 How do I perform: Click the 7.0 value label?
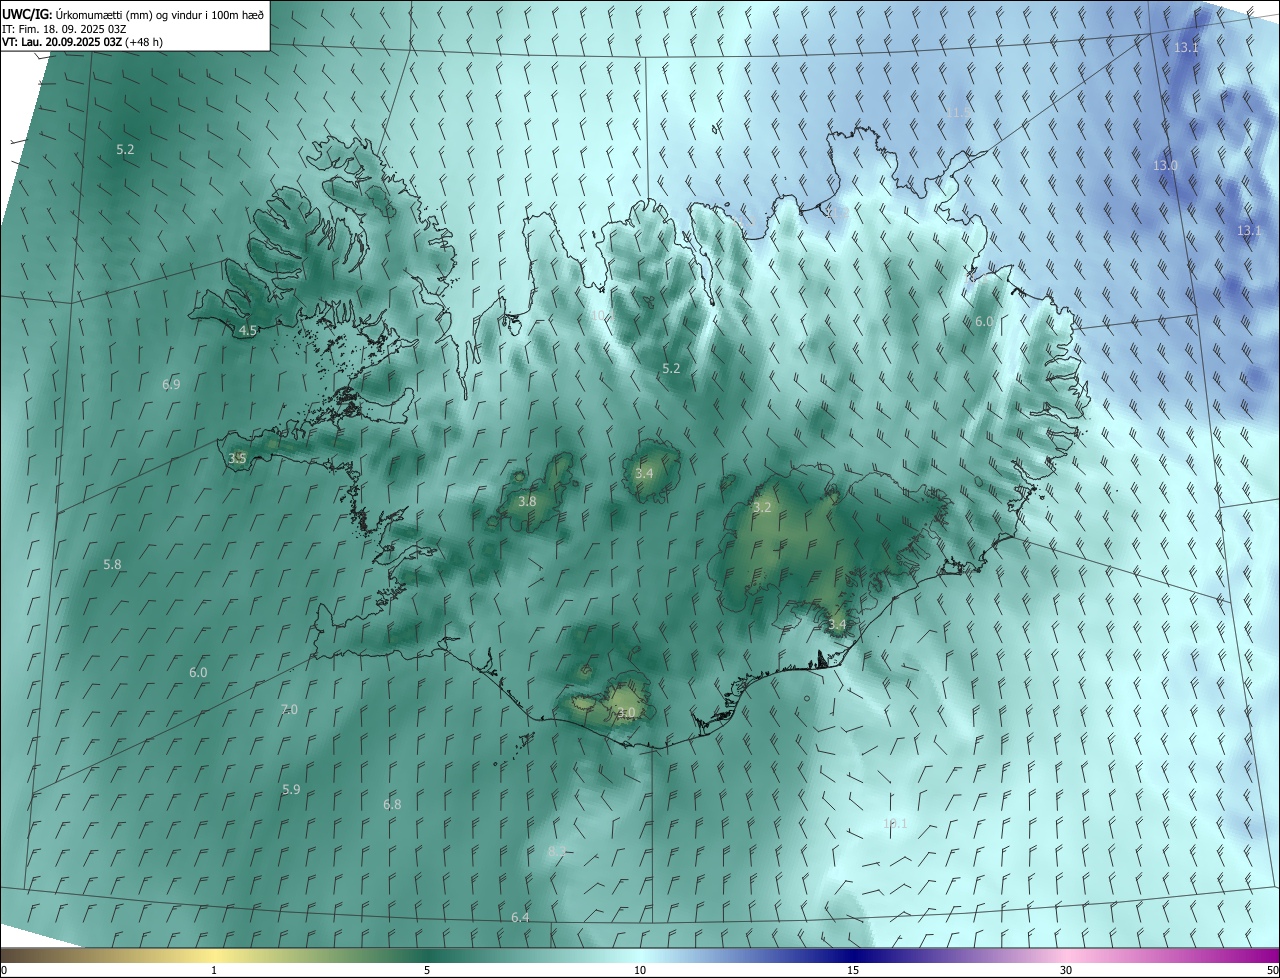(x=289, y=709)
